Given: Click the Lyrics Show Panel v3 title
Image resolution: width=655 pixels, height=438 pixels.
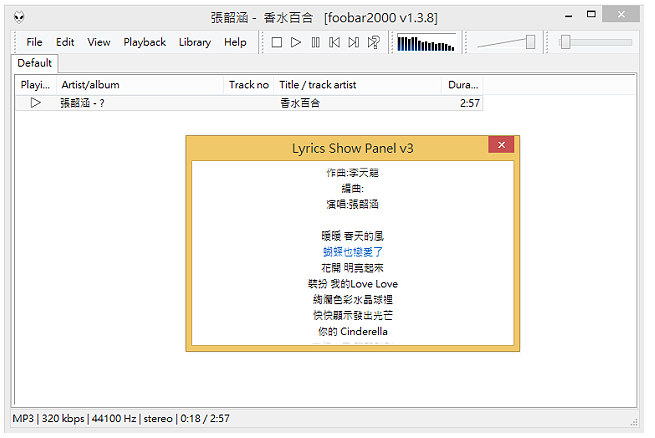Looking at the screenshot, I should tap(353, 148).
